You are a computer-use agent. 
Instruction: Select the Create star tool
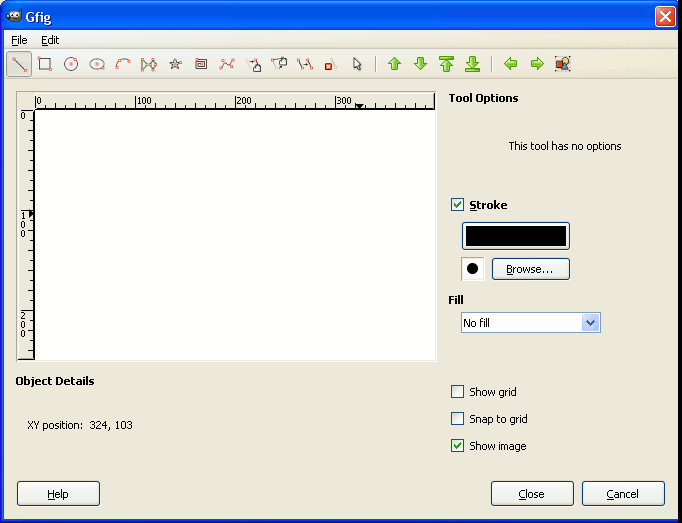pyautogui.click(x=175, y=64)
